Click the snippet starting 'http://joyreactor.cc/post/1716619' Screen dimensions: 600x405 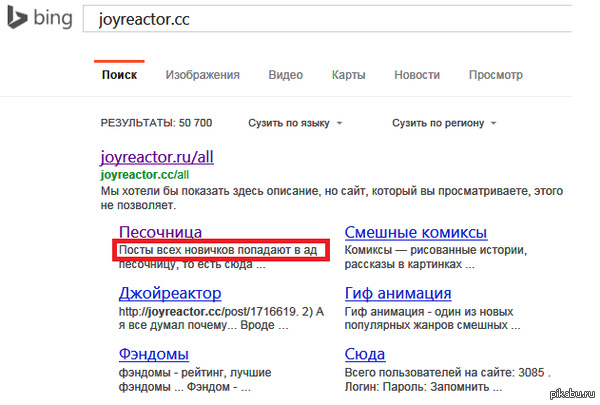click(x=221, y=318)
